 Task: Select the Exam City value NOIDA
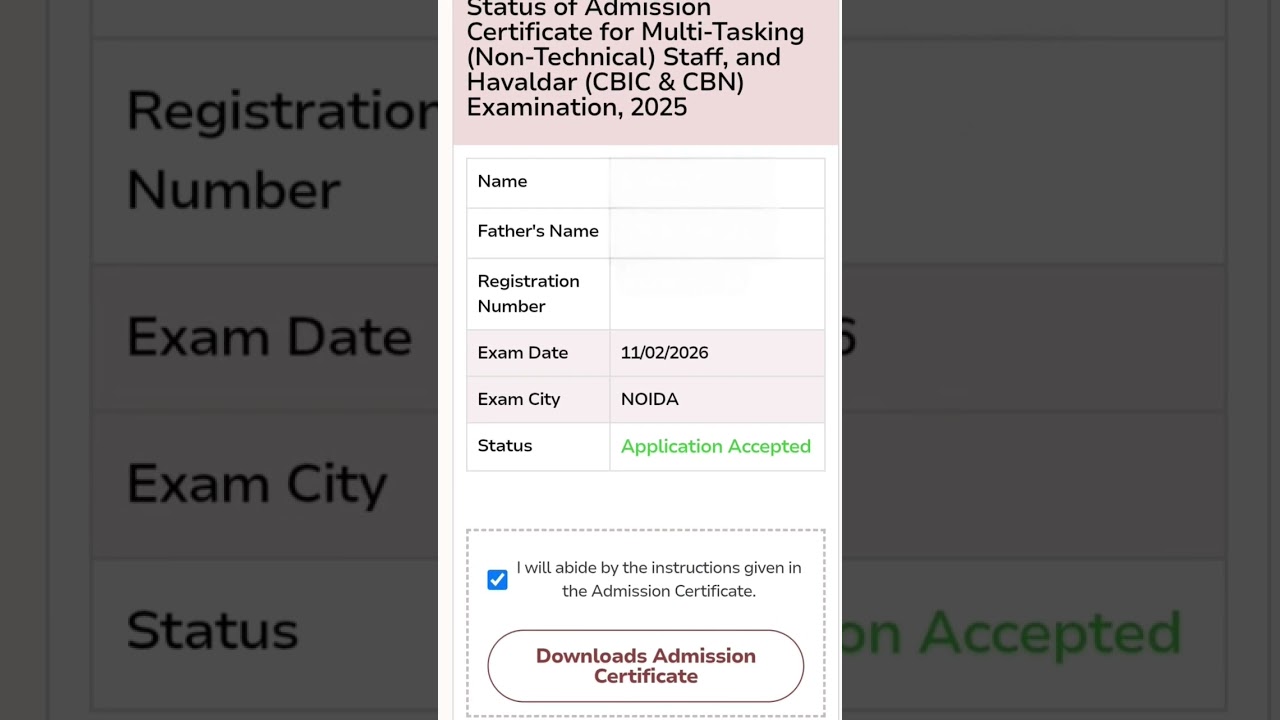pos(650,399)
